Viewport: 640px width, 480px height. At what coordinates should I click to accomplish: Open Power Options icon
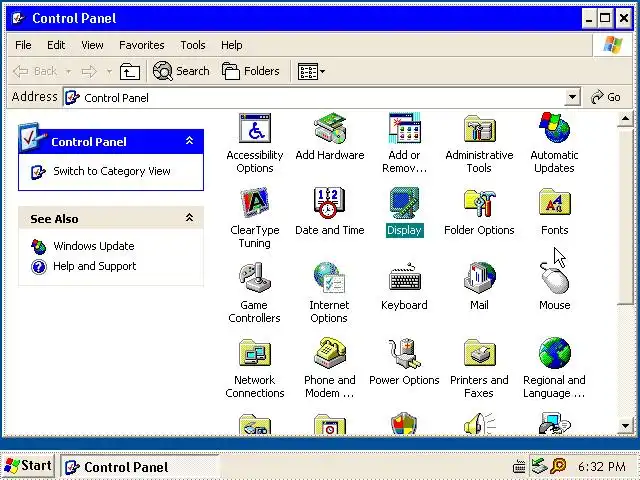tap(404, 362)
